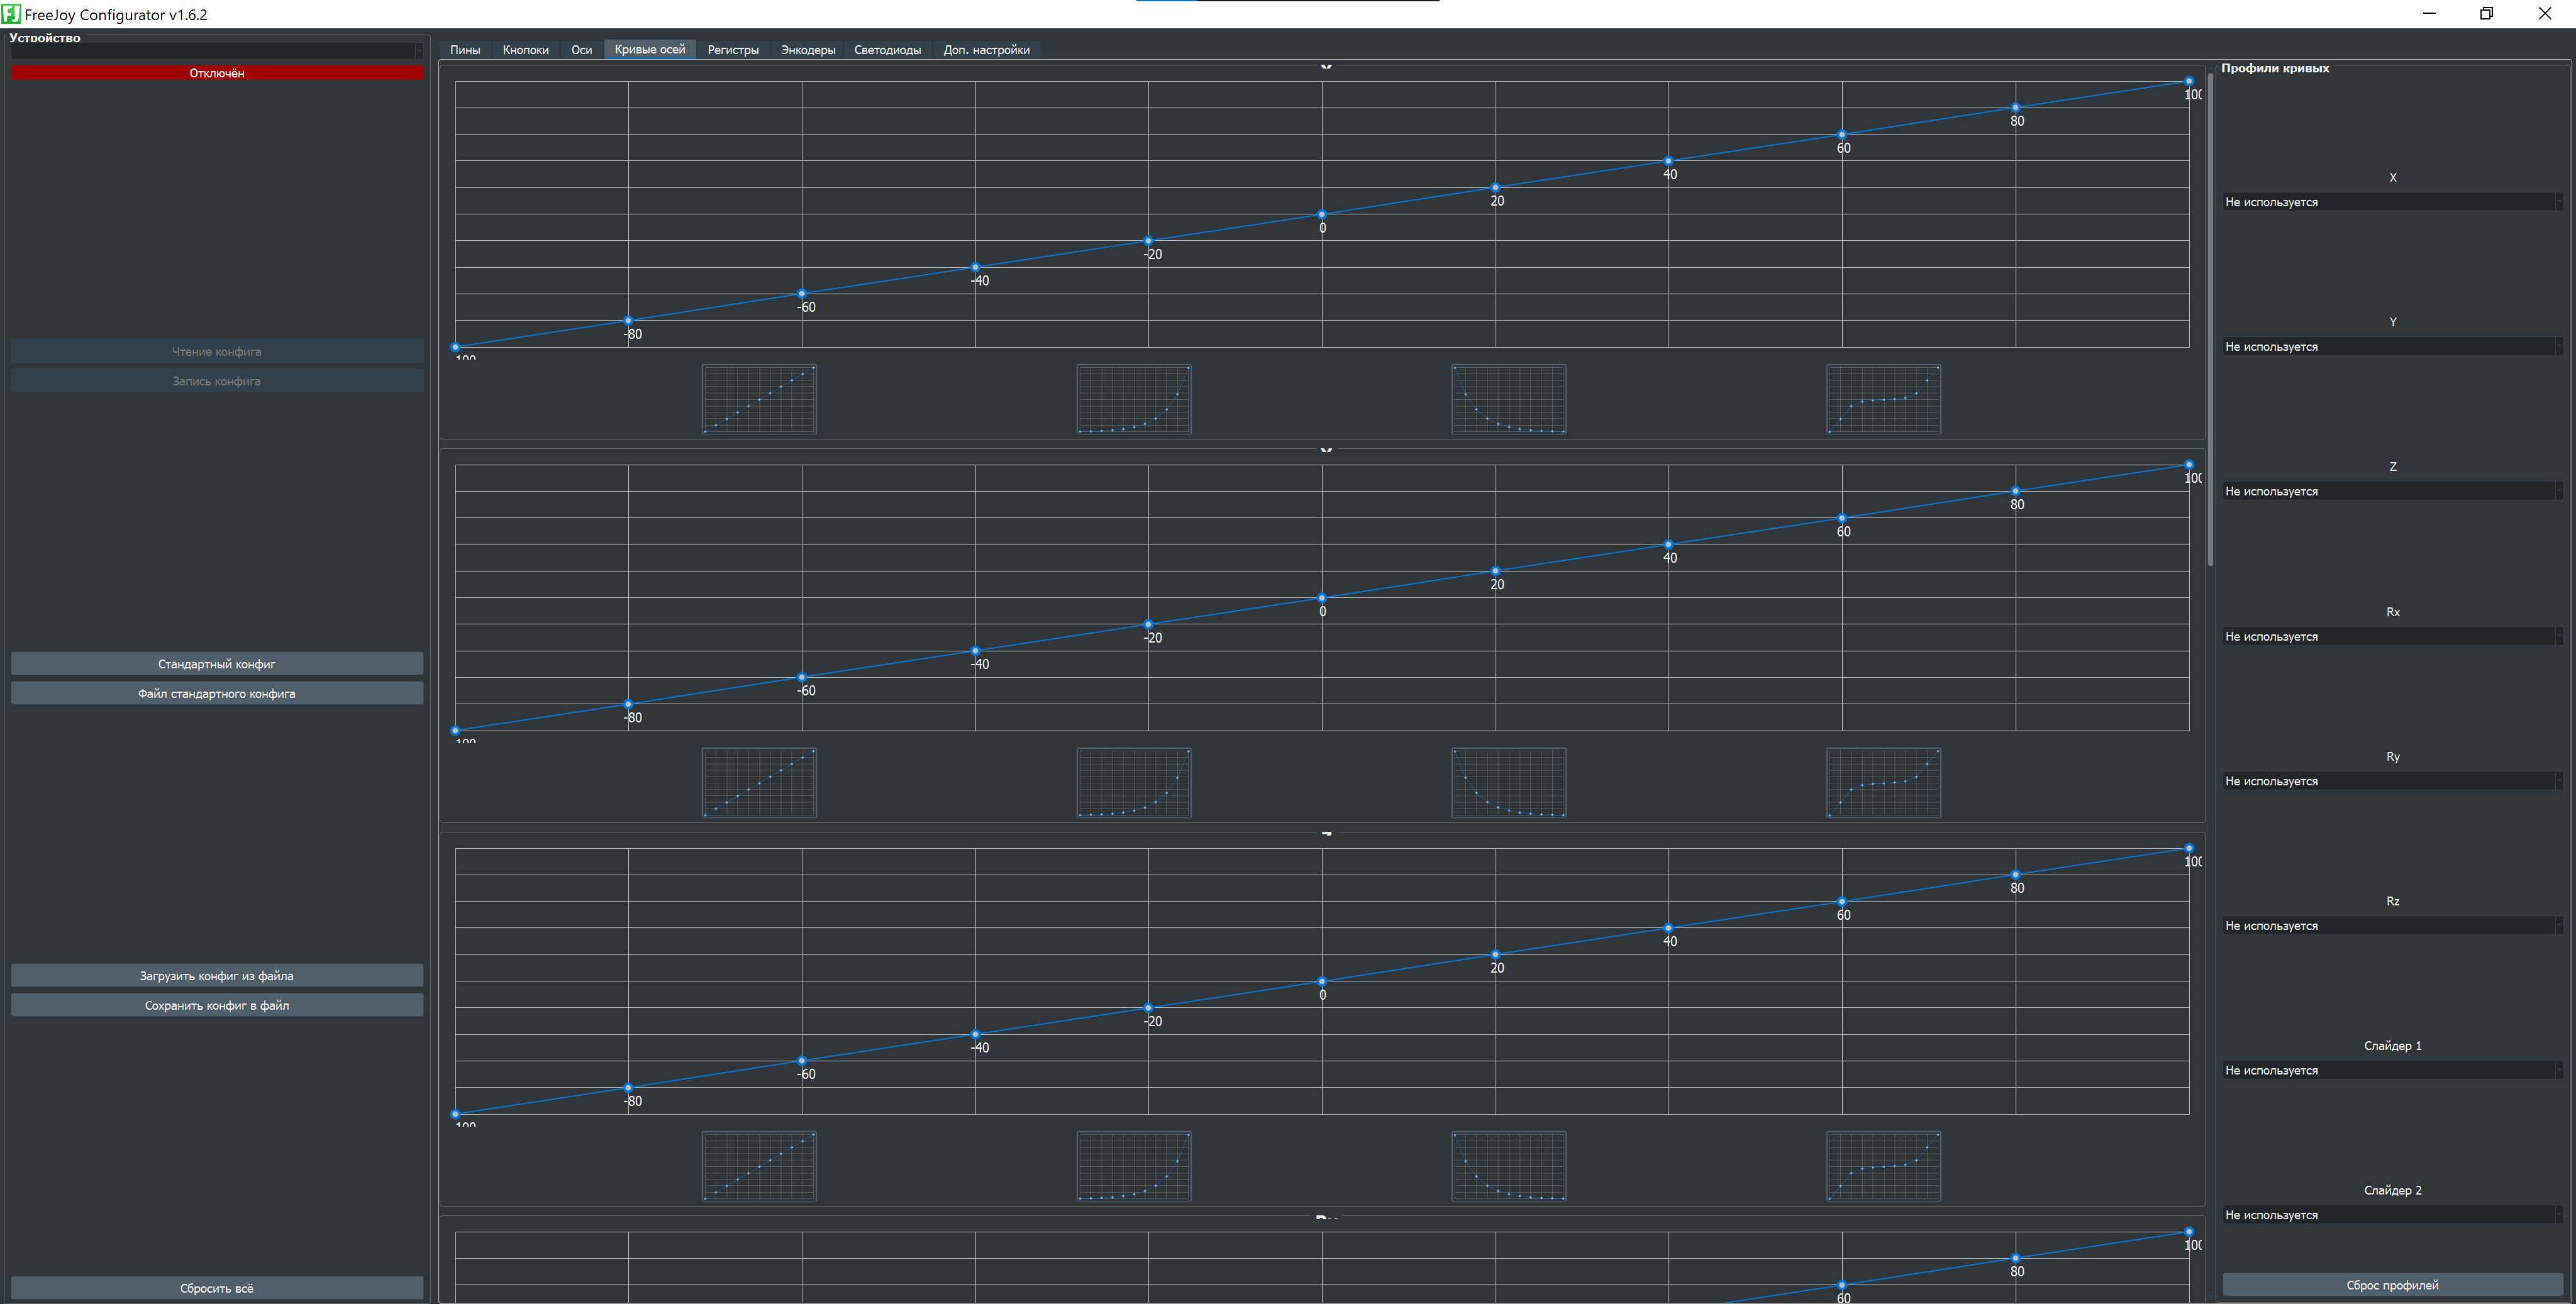Open the X curve profile dropdown
Image resolution: width=2576 pixels, height=1304 pixels.
(2392, 202)
